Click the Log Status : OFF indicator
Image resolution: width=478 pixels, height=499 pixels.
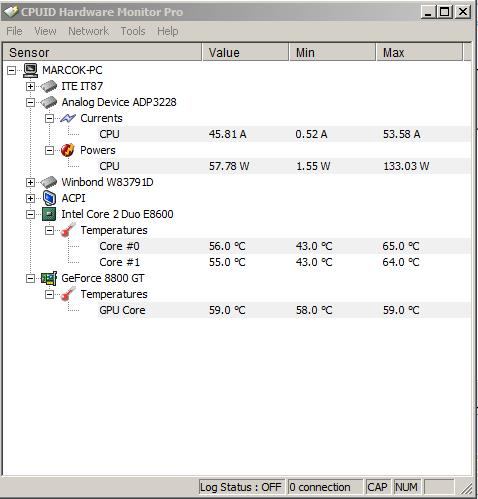(241, 487)
